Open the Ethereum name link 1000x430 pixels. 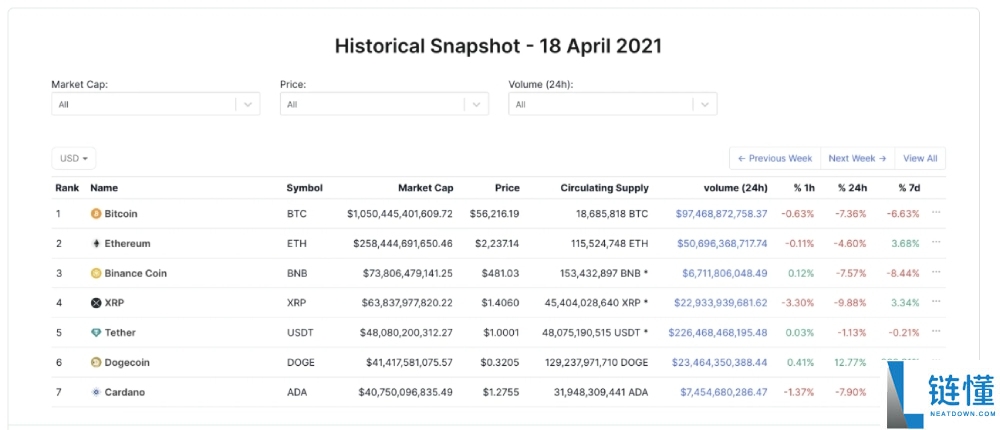(x=127, y=244)
